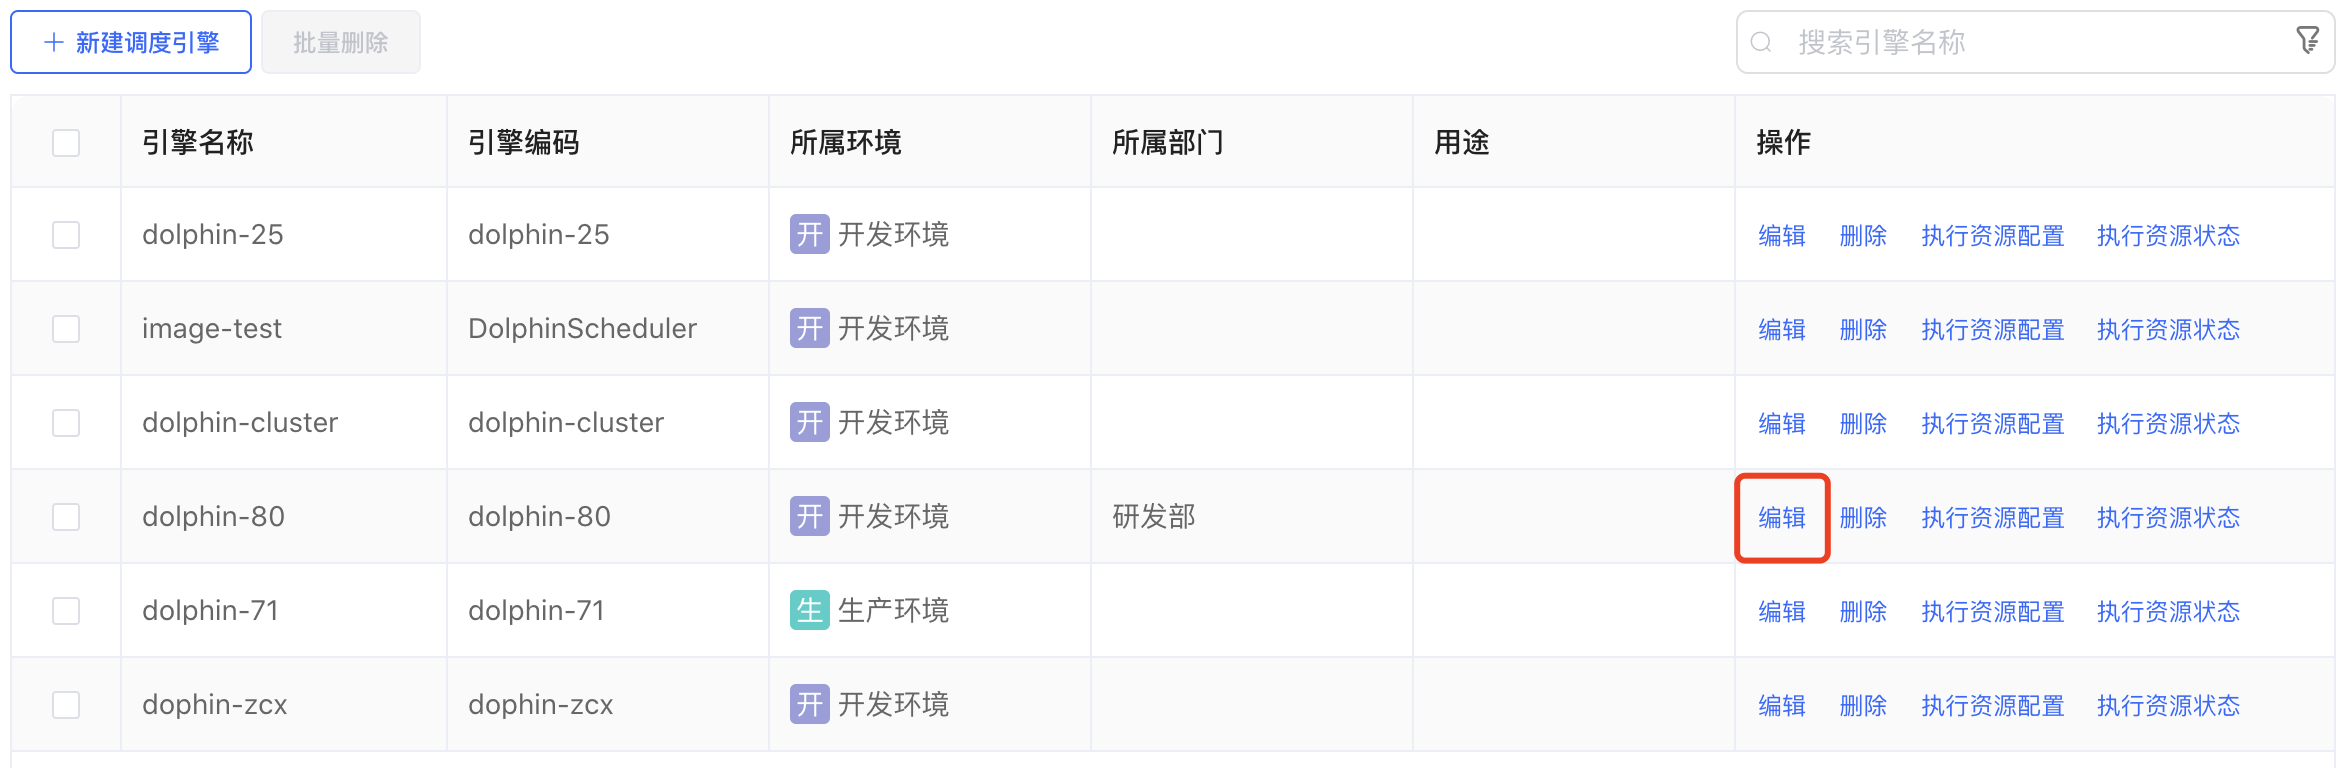Open 执行资源配置 for dolphin-80
This screenshot has height=768, width=2348.
tap(1993, 517)
